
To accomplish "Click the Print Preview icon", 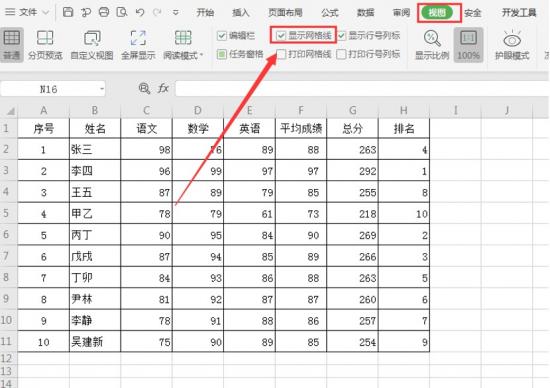I will [x=122, y=12].
